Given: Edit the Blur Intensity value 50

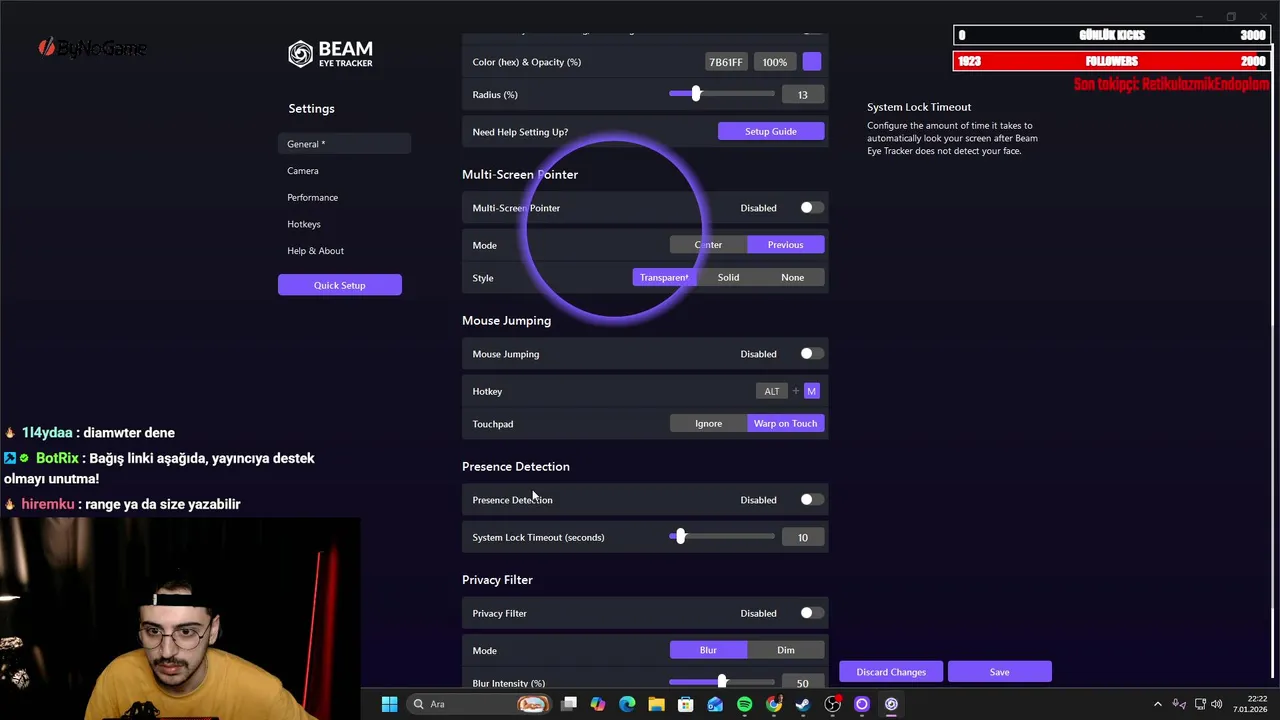Looking at the screenshot, I should [803, 684].
